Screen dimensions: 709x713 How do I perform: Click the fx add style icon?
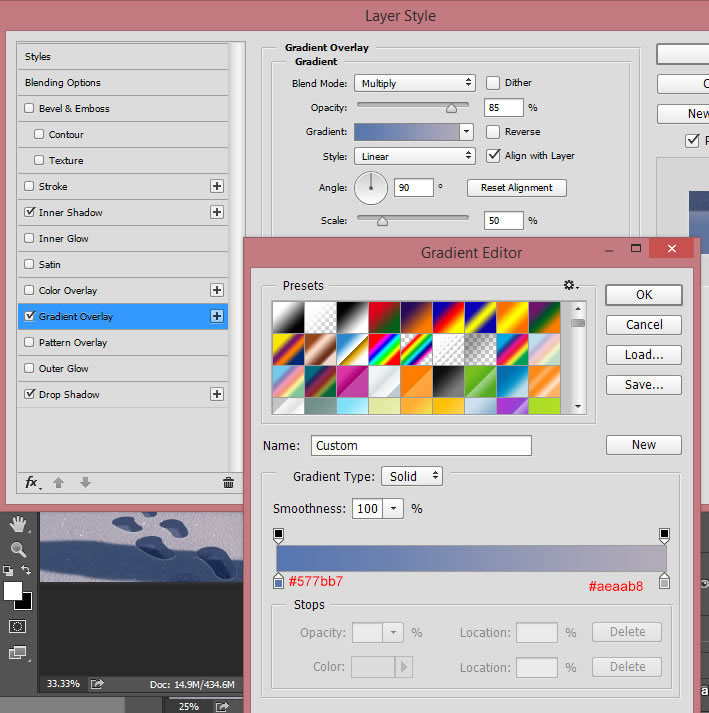coord(32,482)
